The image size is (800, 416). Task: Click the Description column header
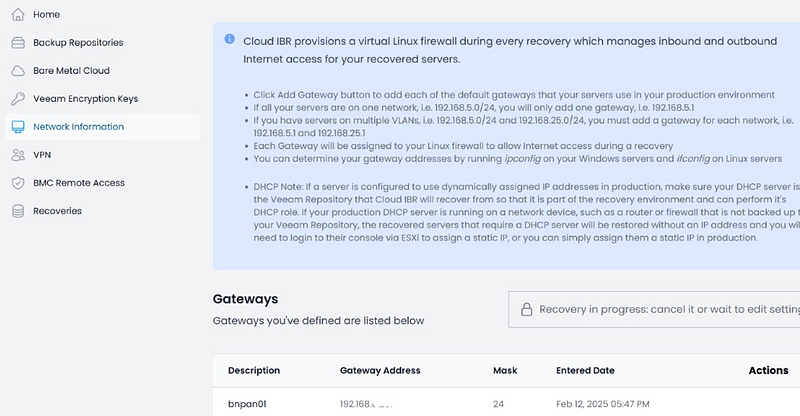254,370
